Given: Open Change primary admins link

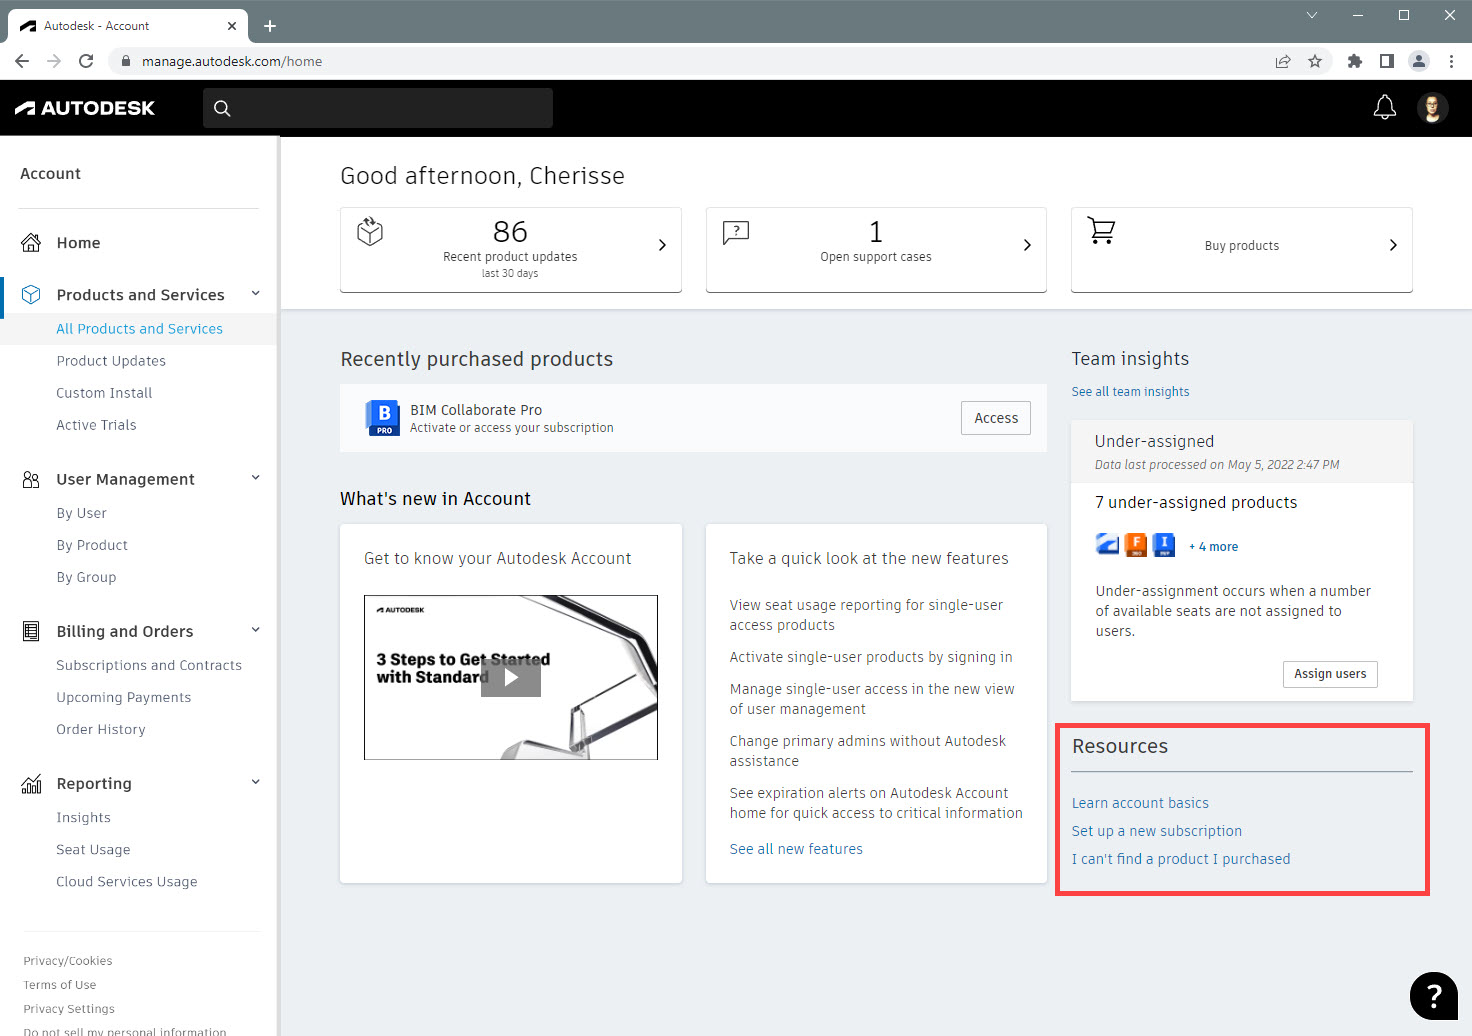Looking at the screenshot, I should pyautogui.click(x=868, y=751).
